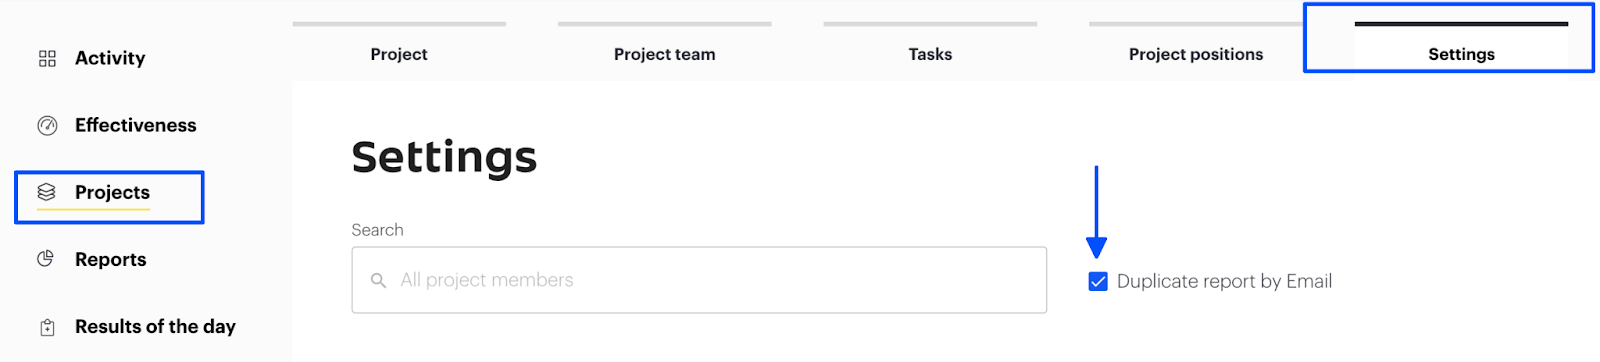
Task: Select Projects in the sidebar
Action: point(112,192)
